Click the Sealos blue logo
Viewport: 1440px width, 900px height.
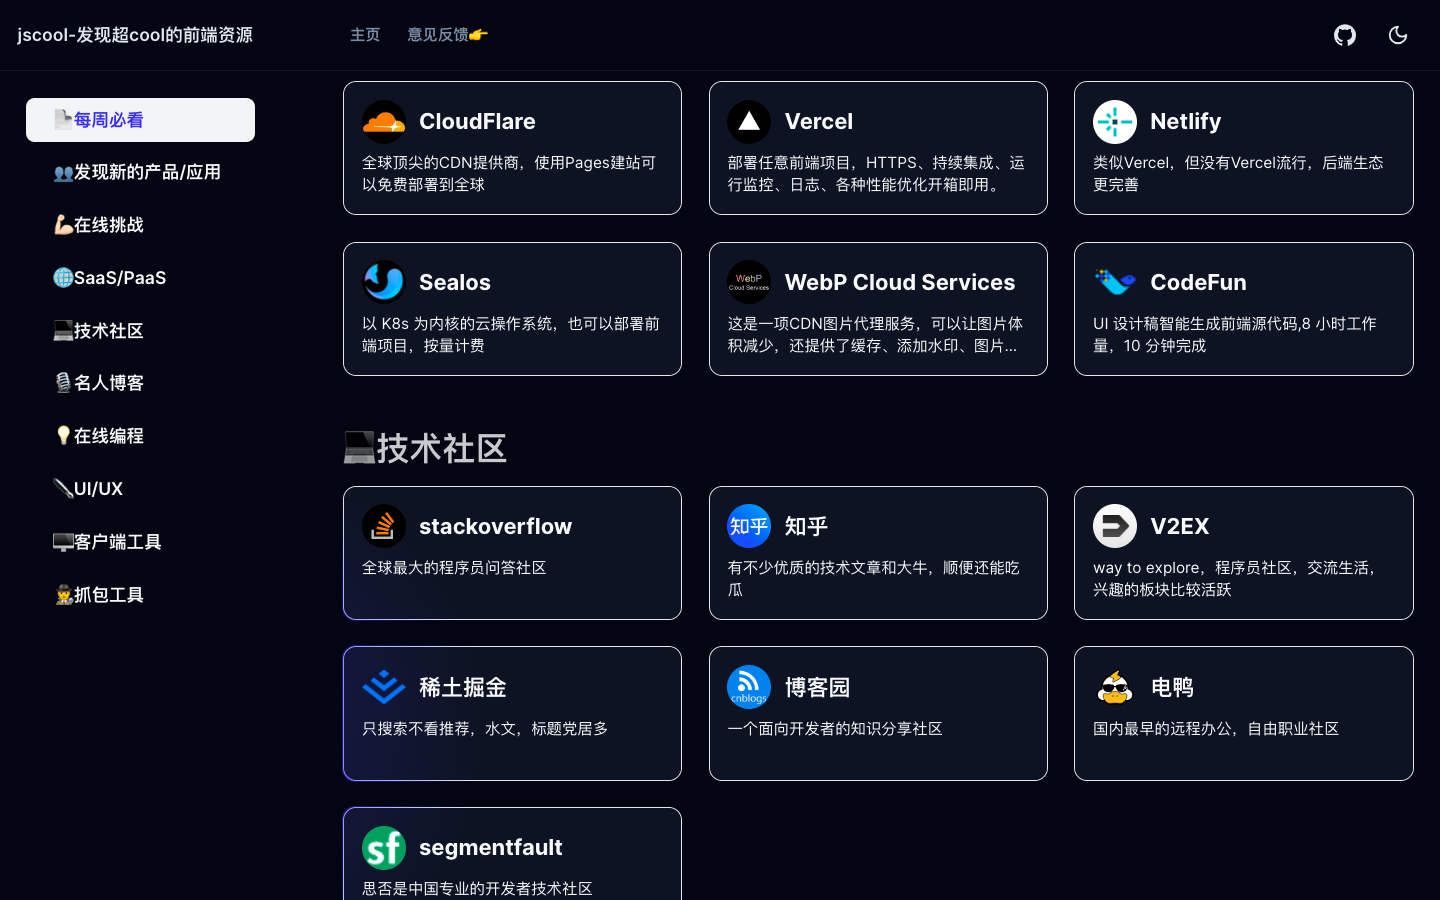pyautogui.click(x=384, y=282)
